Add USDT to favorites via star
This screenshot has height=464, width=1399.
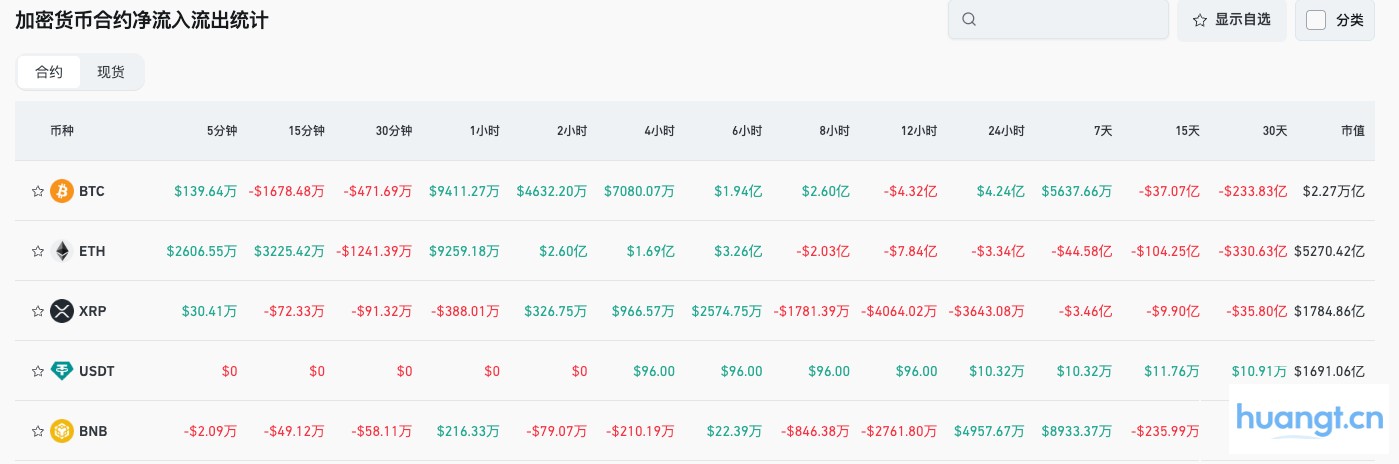pyautogui.click(x=37, y=371)
